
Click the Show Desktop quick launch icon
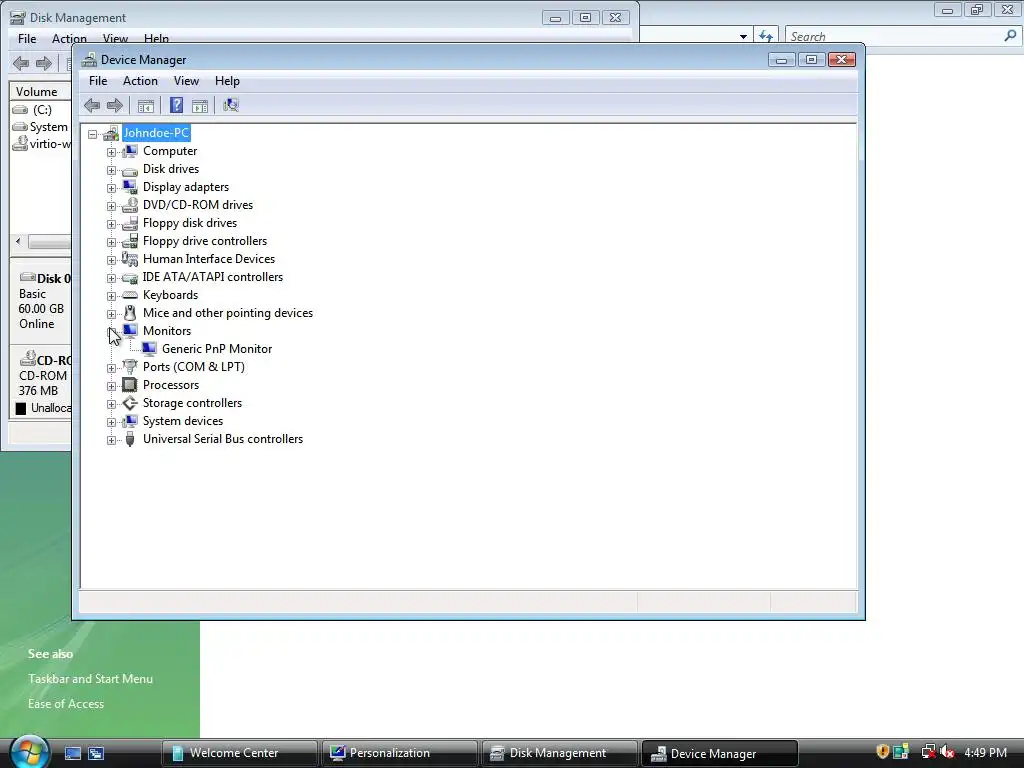coord(72,754)
